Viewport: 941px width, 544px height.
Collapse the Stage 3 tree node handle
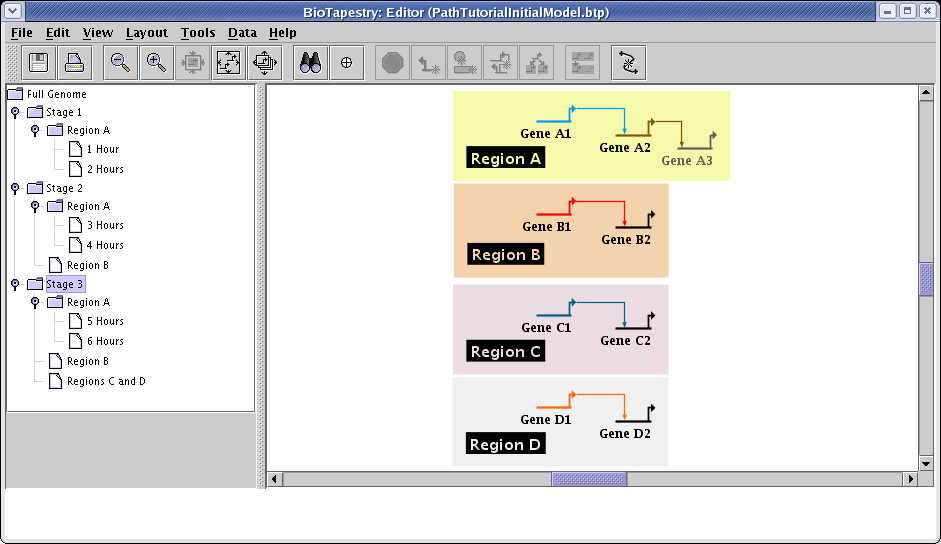[x=15, y=284]
